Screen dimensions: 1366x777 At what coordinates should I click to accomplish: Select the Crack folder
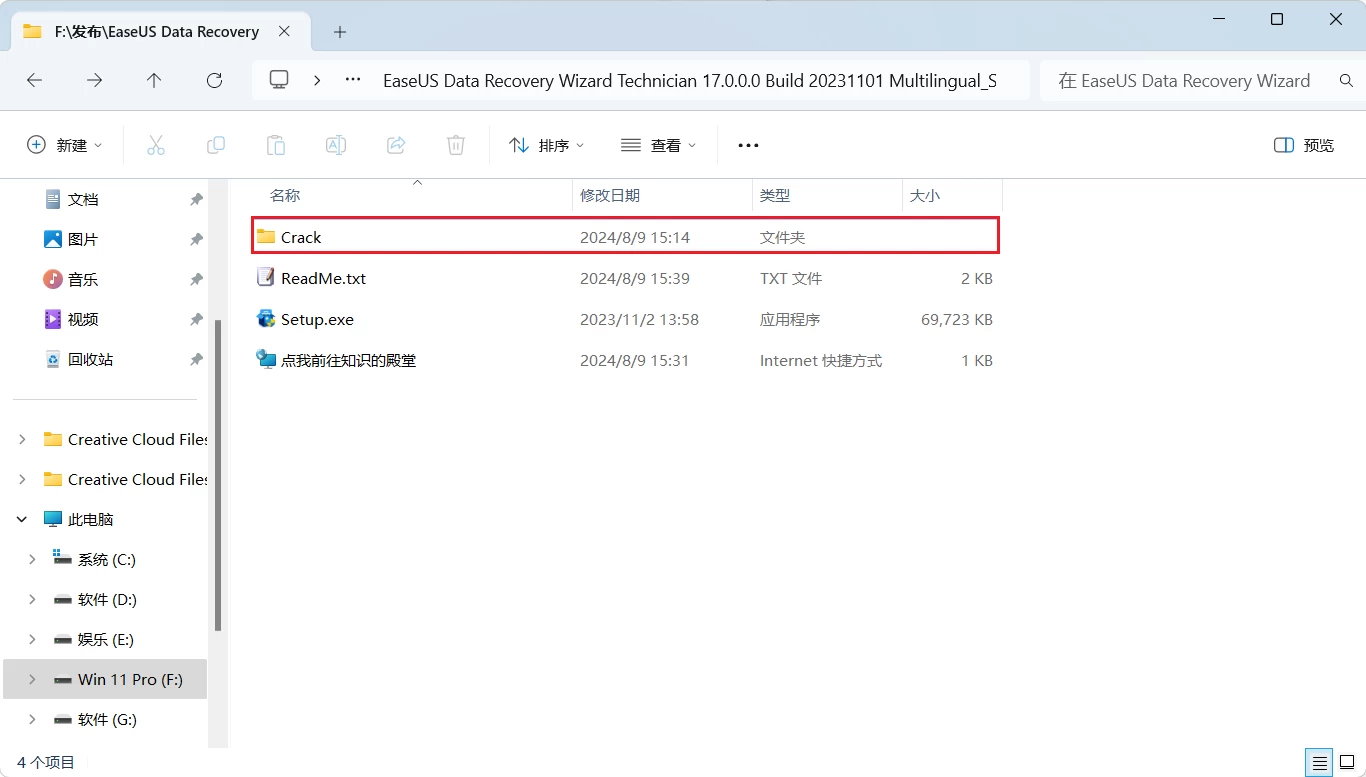coord(625,237)
